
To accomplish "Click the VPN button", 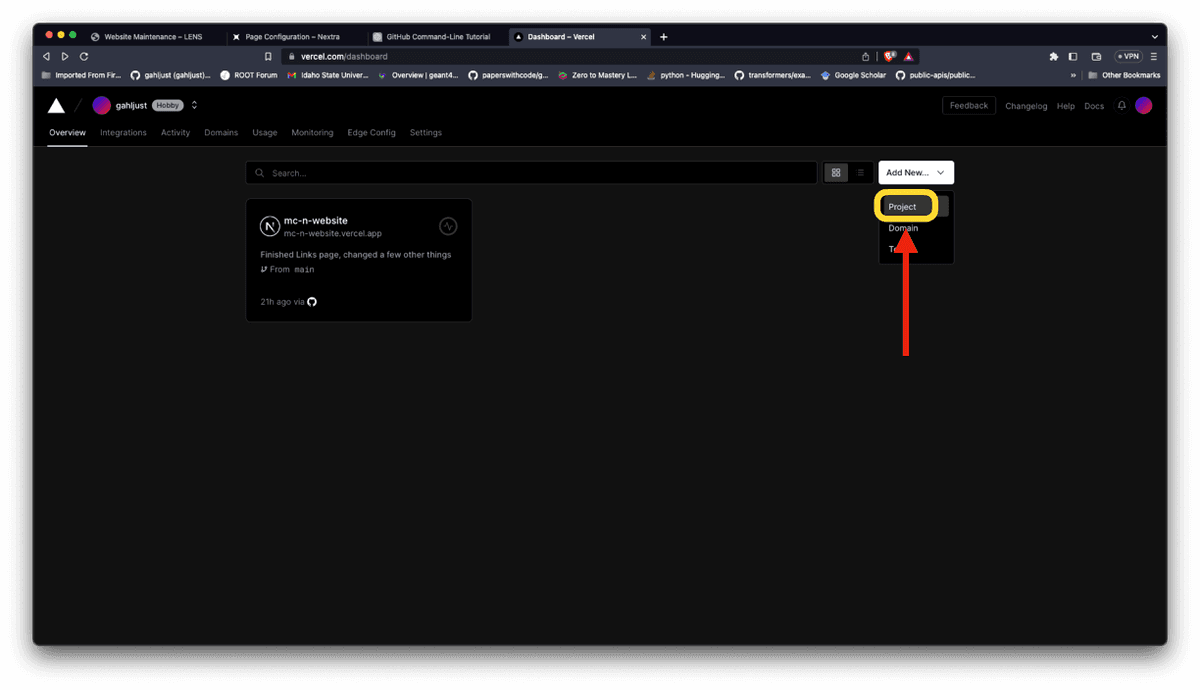I will pyautogui.click(x=1128, y=57).
